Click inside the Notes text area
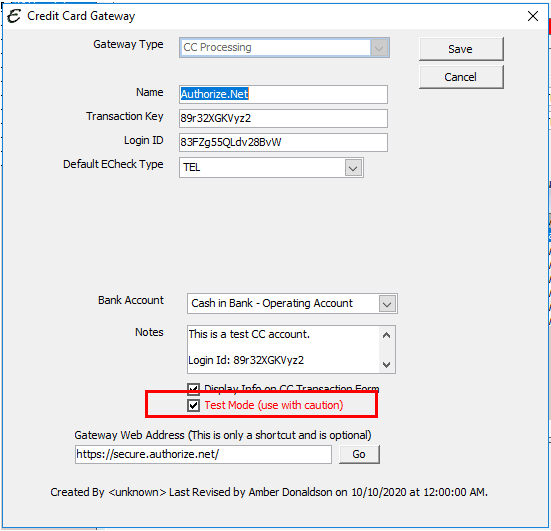The image size is (551, 531). [x=283, y=349]
